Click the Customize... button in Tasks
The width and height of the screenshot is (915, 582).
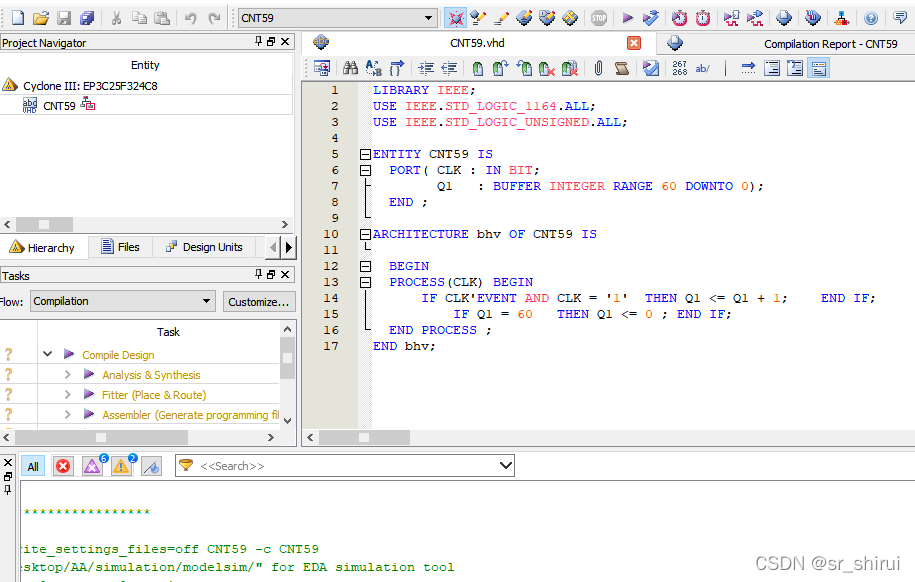point(259,302)
